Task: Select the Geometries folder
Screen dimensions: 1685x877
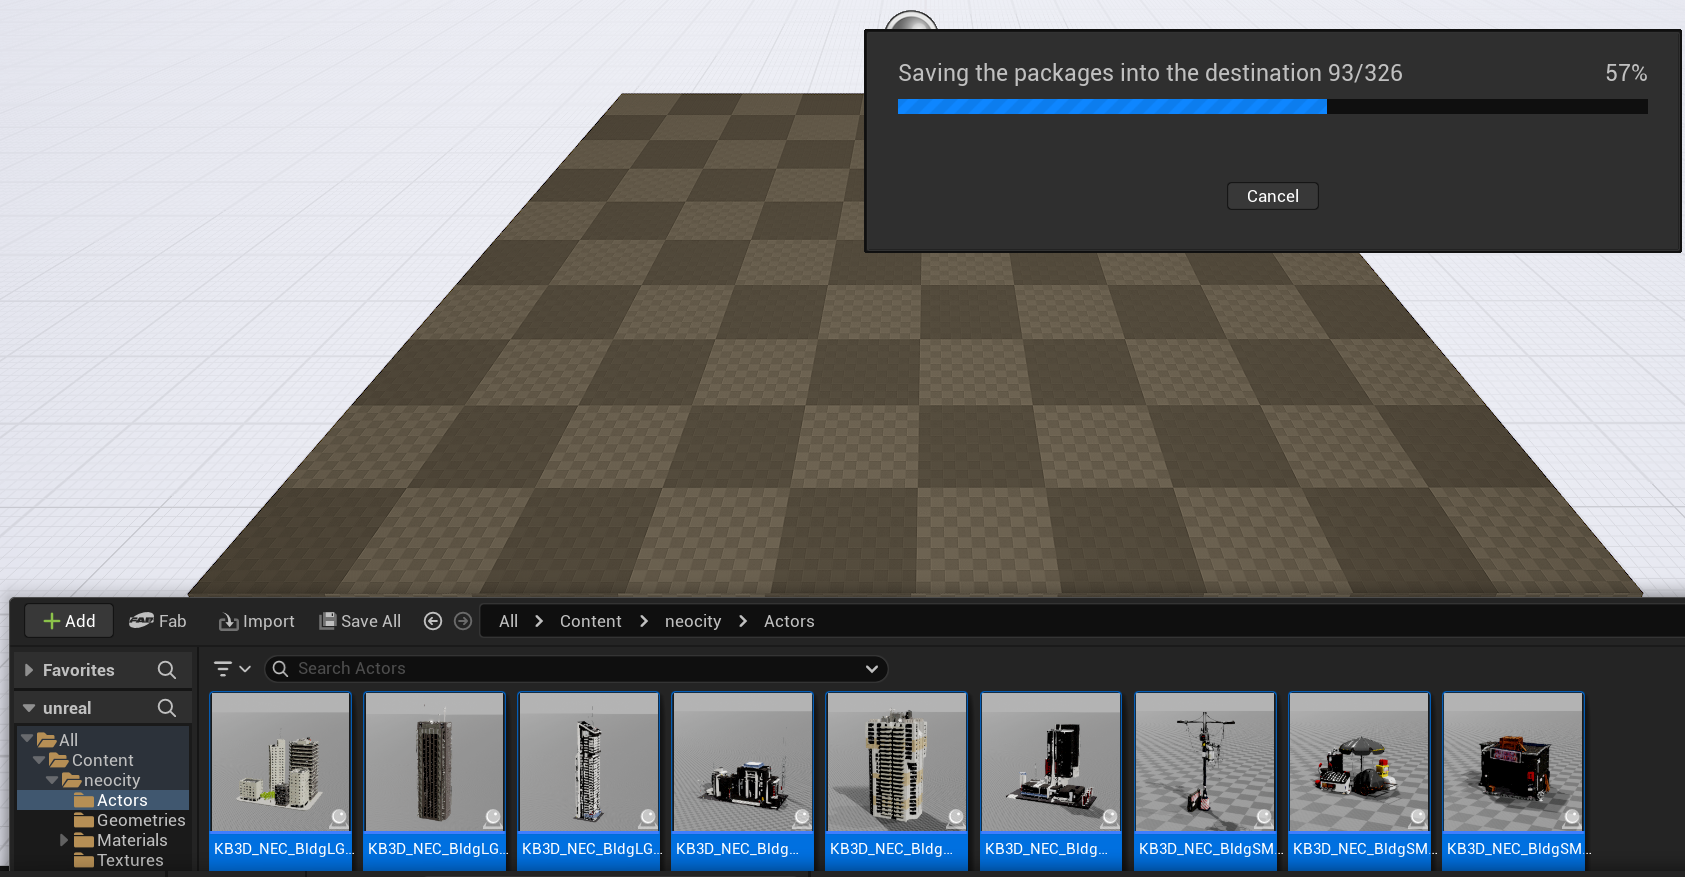Action: click(x=130, y=820)
